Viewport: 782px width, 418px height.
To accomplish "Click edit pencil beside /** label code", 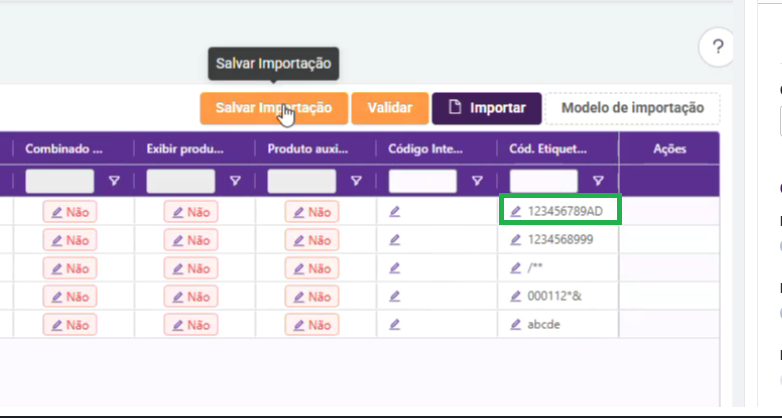I will point(516,268).
